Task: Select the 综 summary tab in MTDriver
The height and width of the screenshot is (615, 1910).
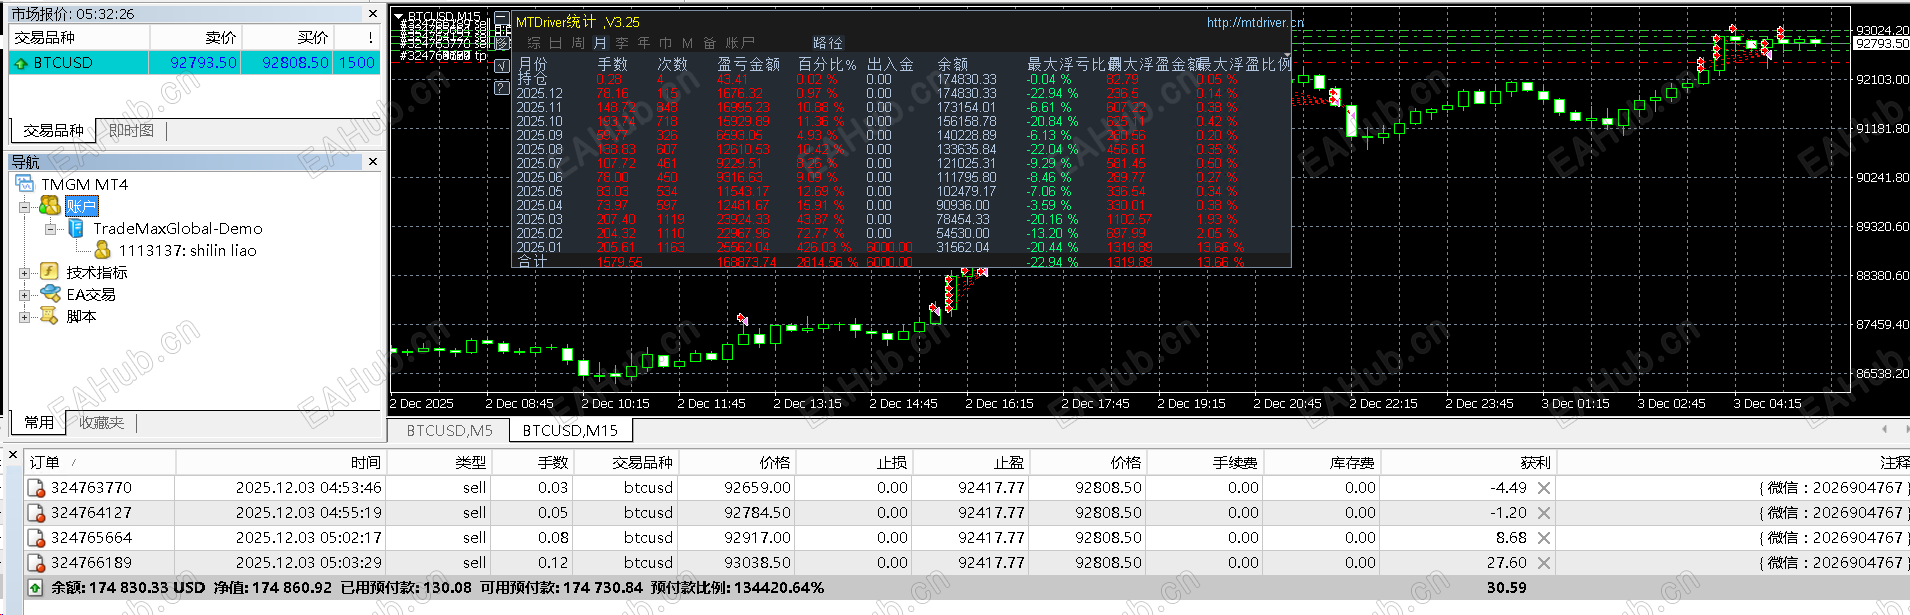Action: pos(534,43)
